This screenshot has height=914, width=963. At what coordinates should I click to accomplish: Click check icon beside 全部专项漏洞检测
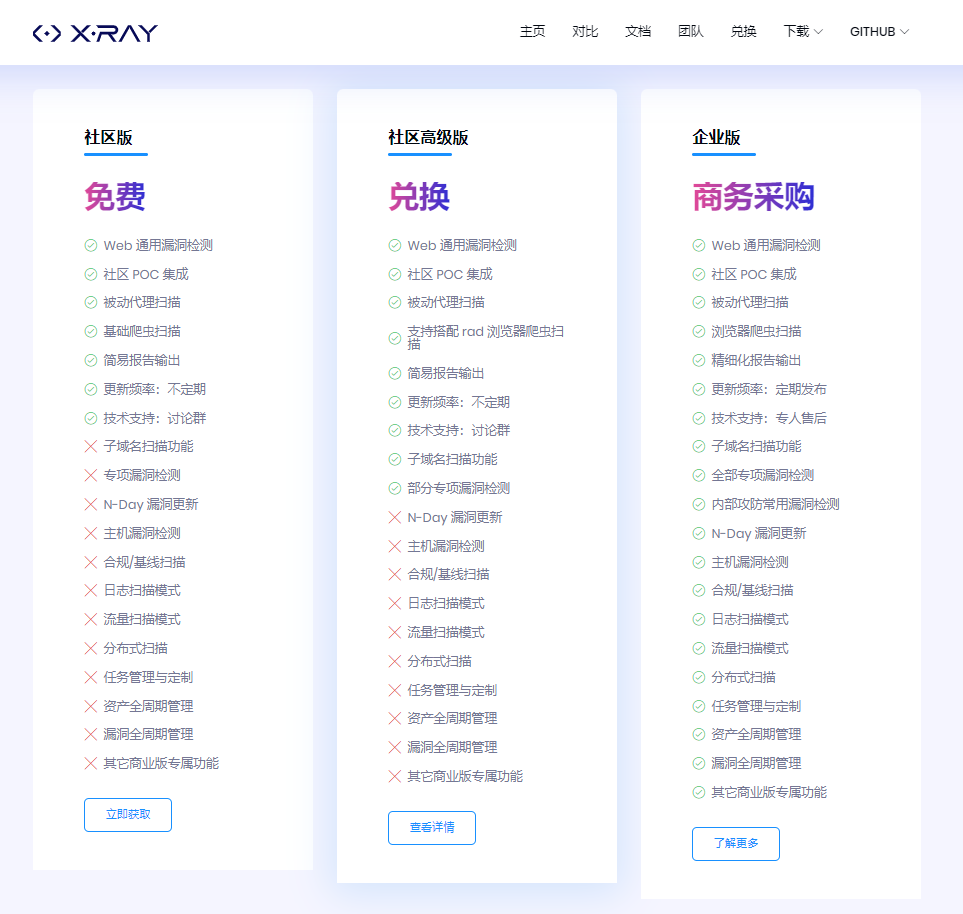click(699, 475)
